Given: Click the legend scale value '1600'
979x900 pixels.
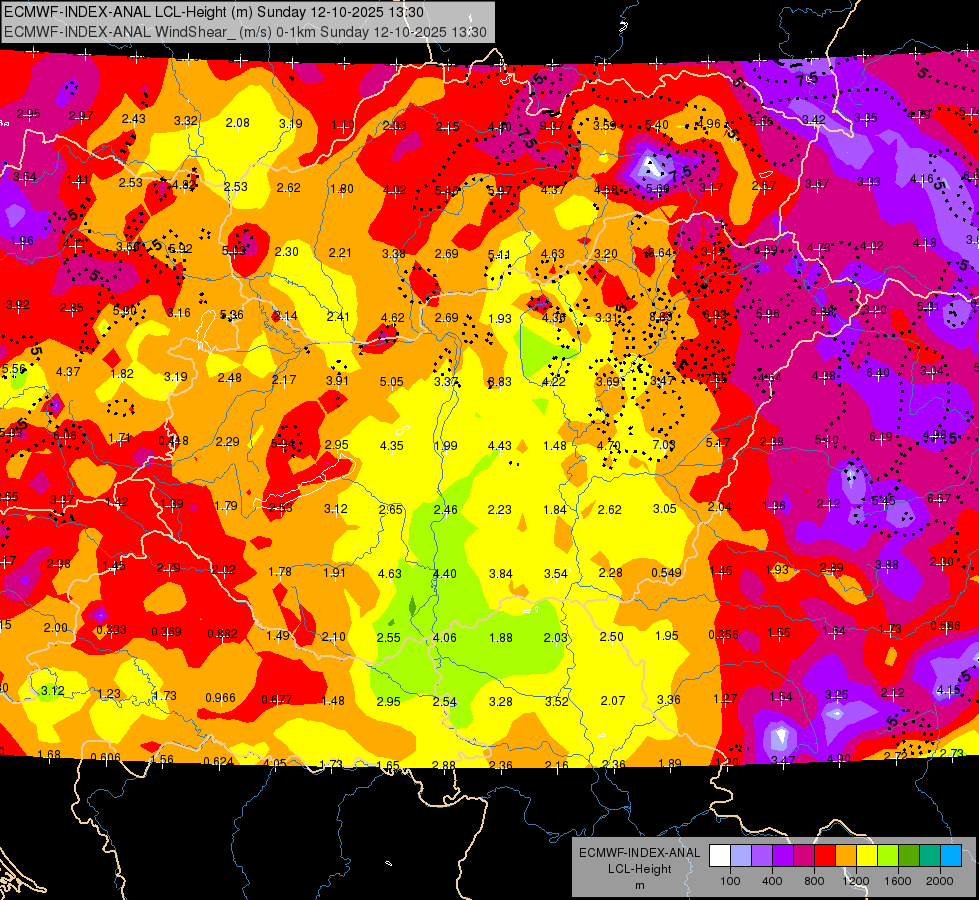Looking at the screenshot, I should pyautogui.click(x=898, y=881).
